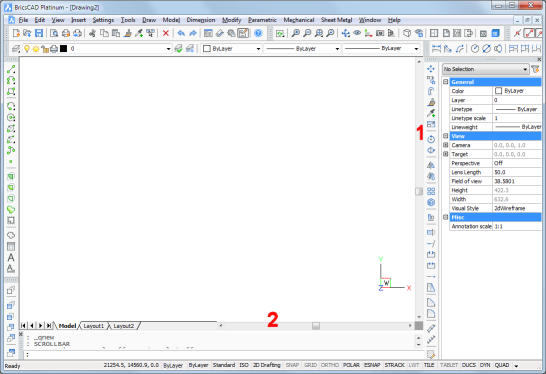The image size is (546, 374).
Task: Open the ByLayer color swatch dropdown
Action: [x=232, y=49]
